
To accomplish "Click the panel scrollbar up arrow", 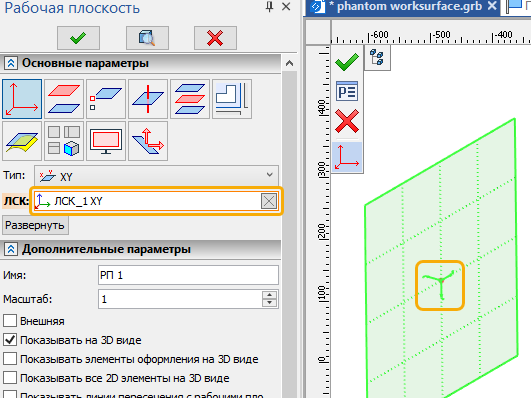I will coord(289,63).
